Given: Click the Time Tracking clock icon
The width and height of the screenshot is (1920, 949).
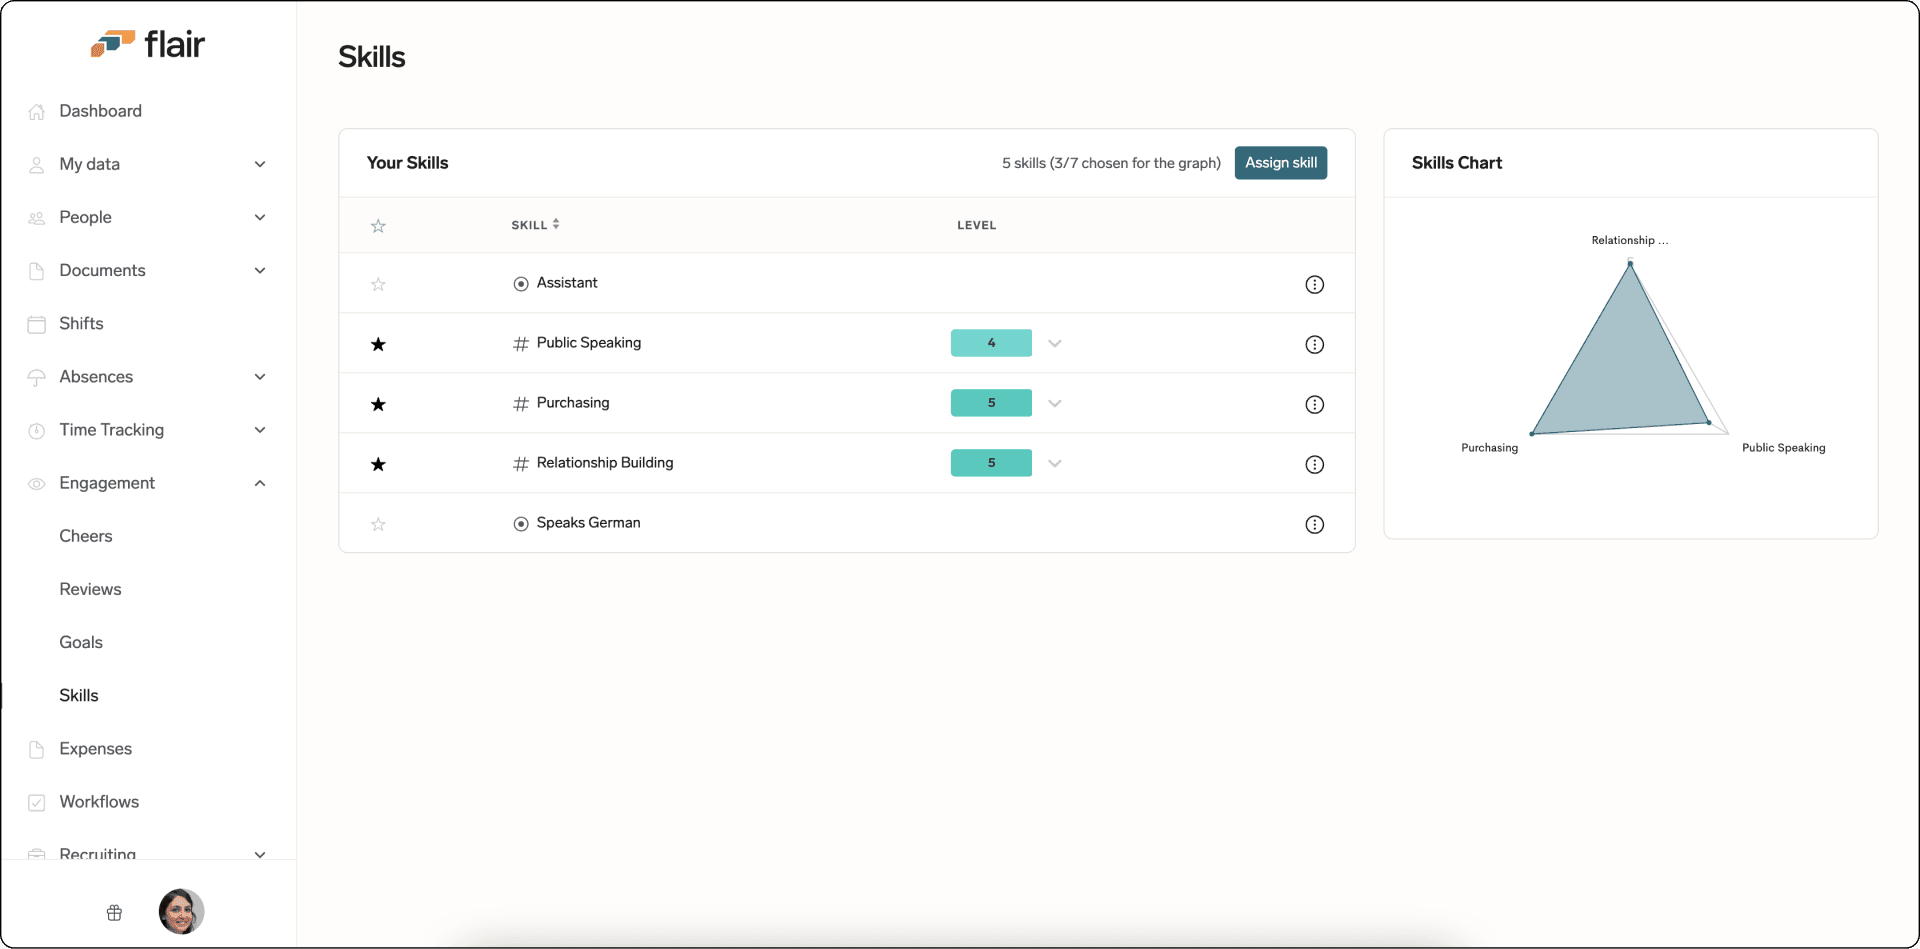Looking at the screenshot, I should (x=37, y=431).
